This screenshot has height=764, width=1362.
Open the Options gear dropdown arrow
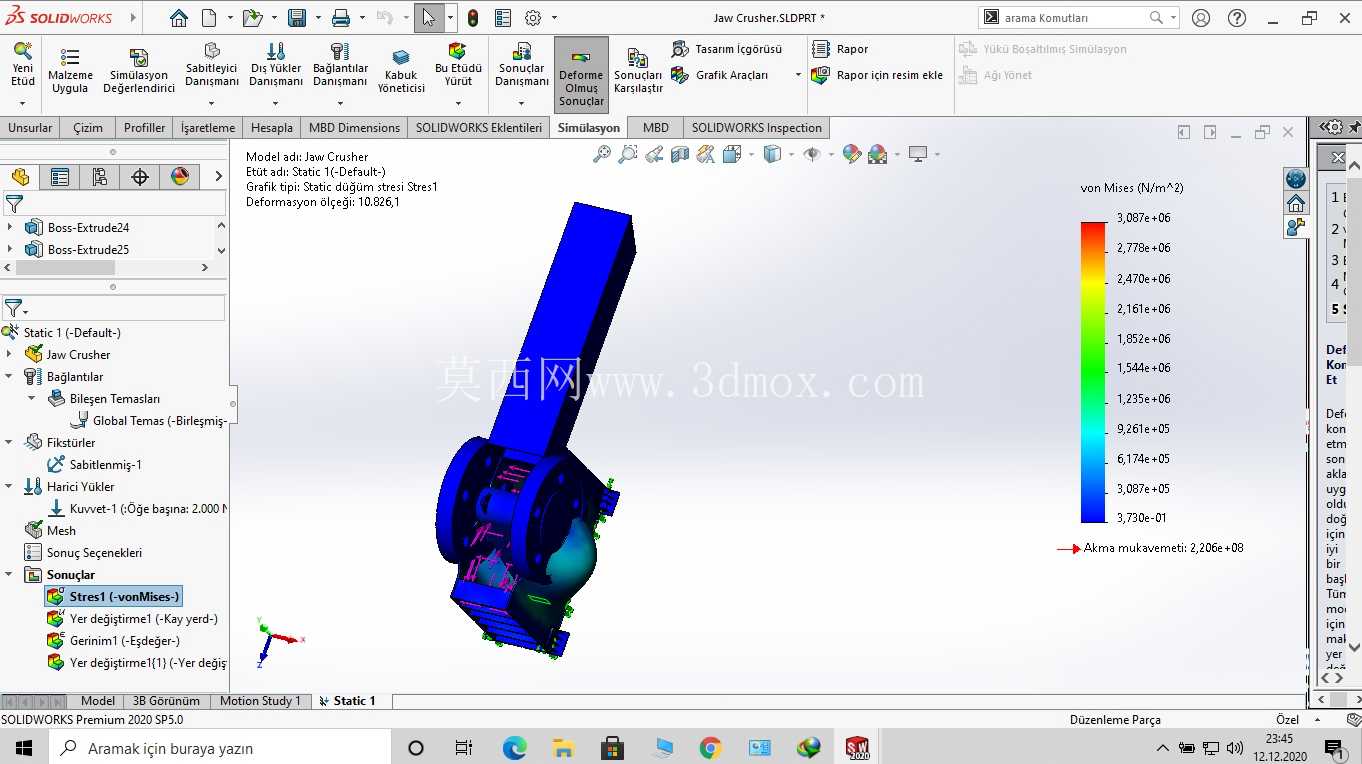point(554,18)
